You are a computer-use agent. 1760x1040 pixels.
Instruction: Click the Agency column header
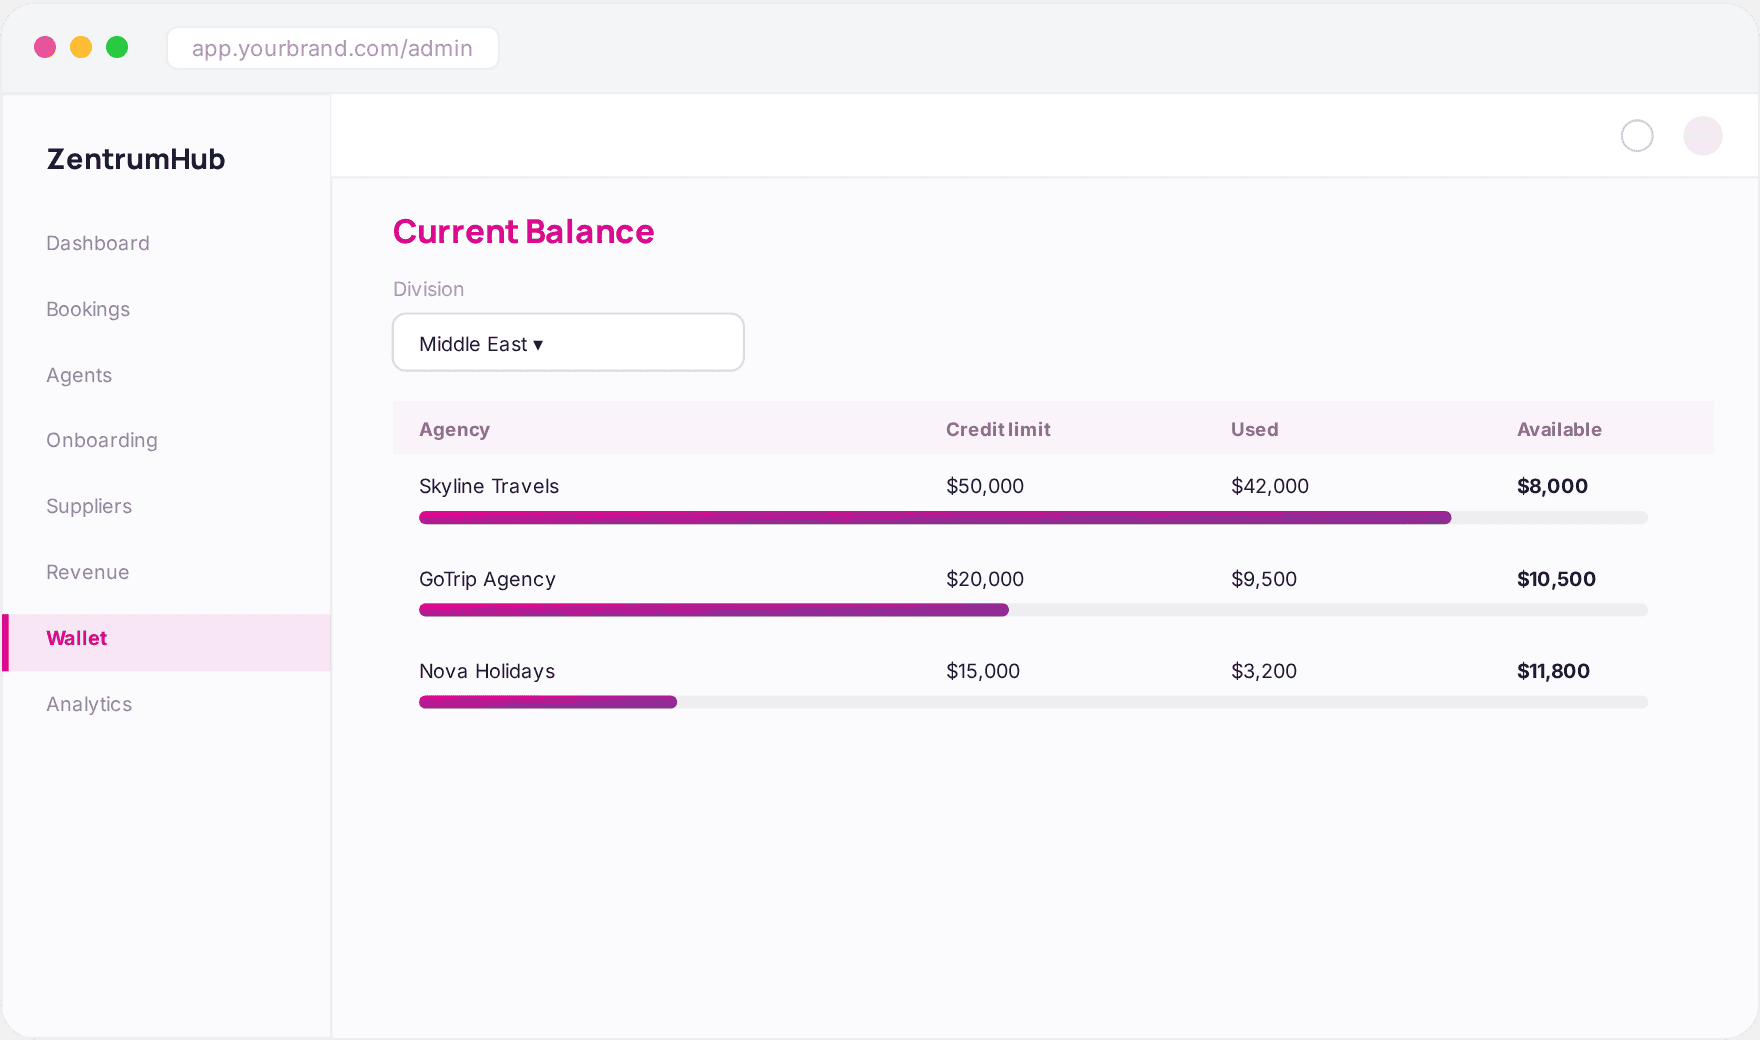tap(454, 429)
